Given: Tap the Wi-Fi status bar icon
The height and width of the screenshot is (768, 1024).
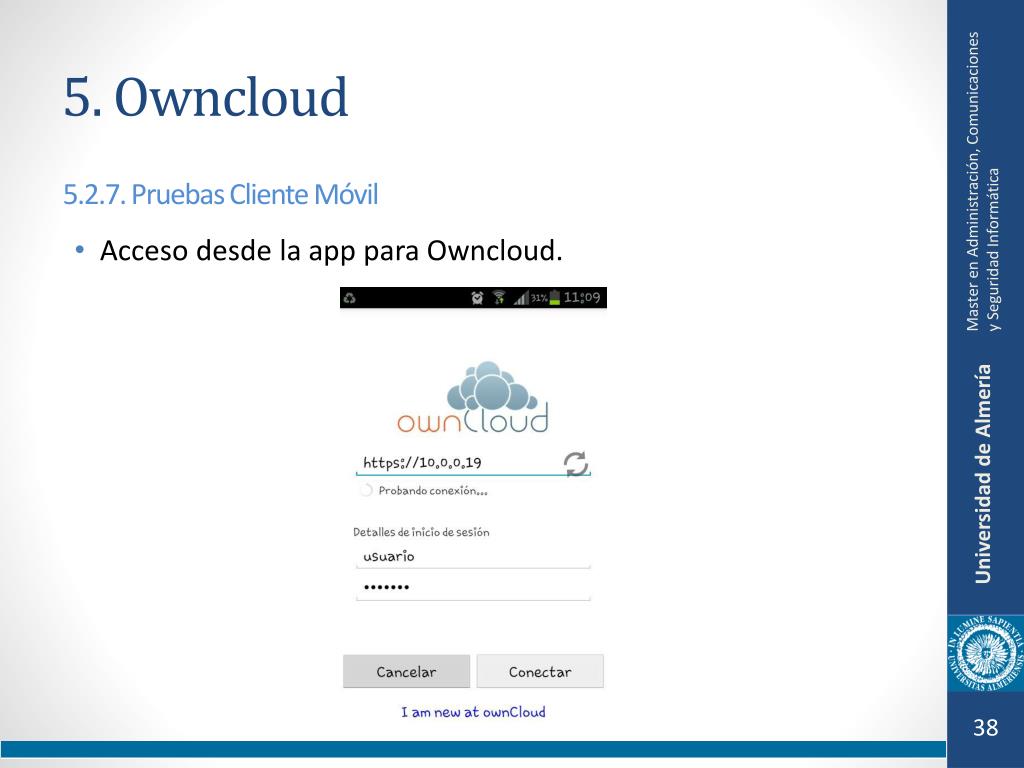Looking at the screenshot, I should point(499,298).
